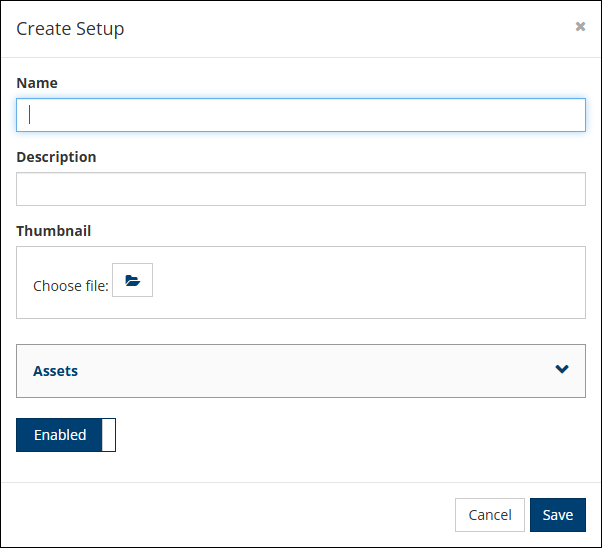Image resolution: width=602 pixels, height=548 pixels.
Task: Click the white handle of Enabled switch
Action: tap(109, 435)
